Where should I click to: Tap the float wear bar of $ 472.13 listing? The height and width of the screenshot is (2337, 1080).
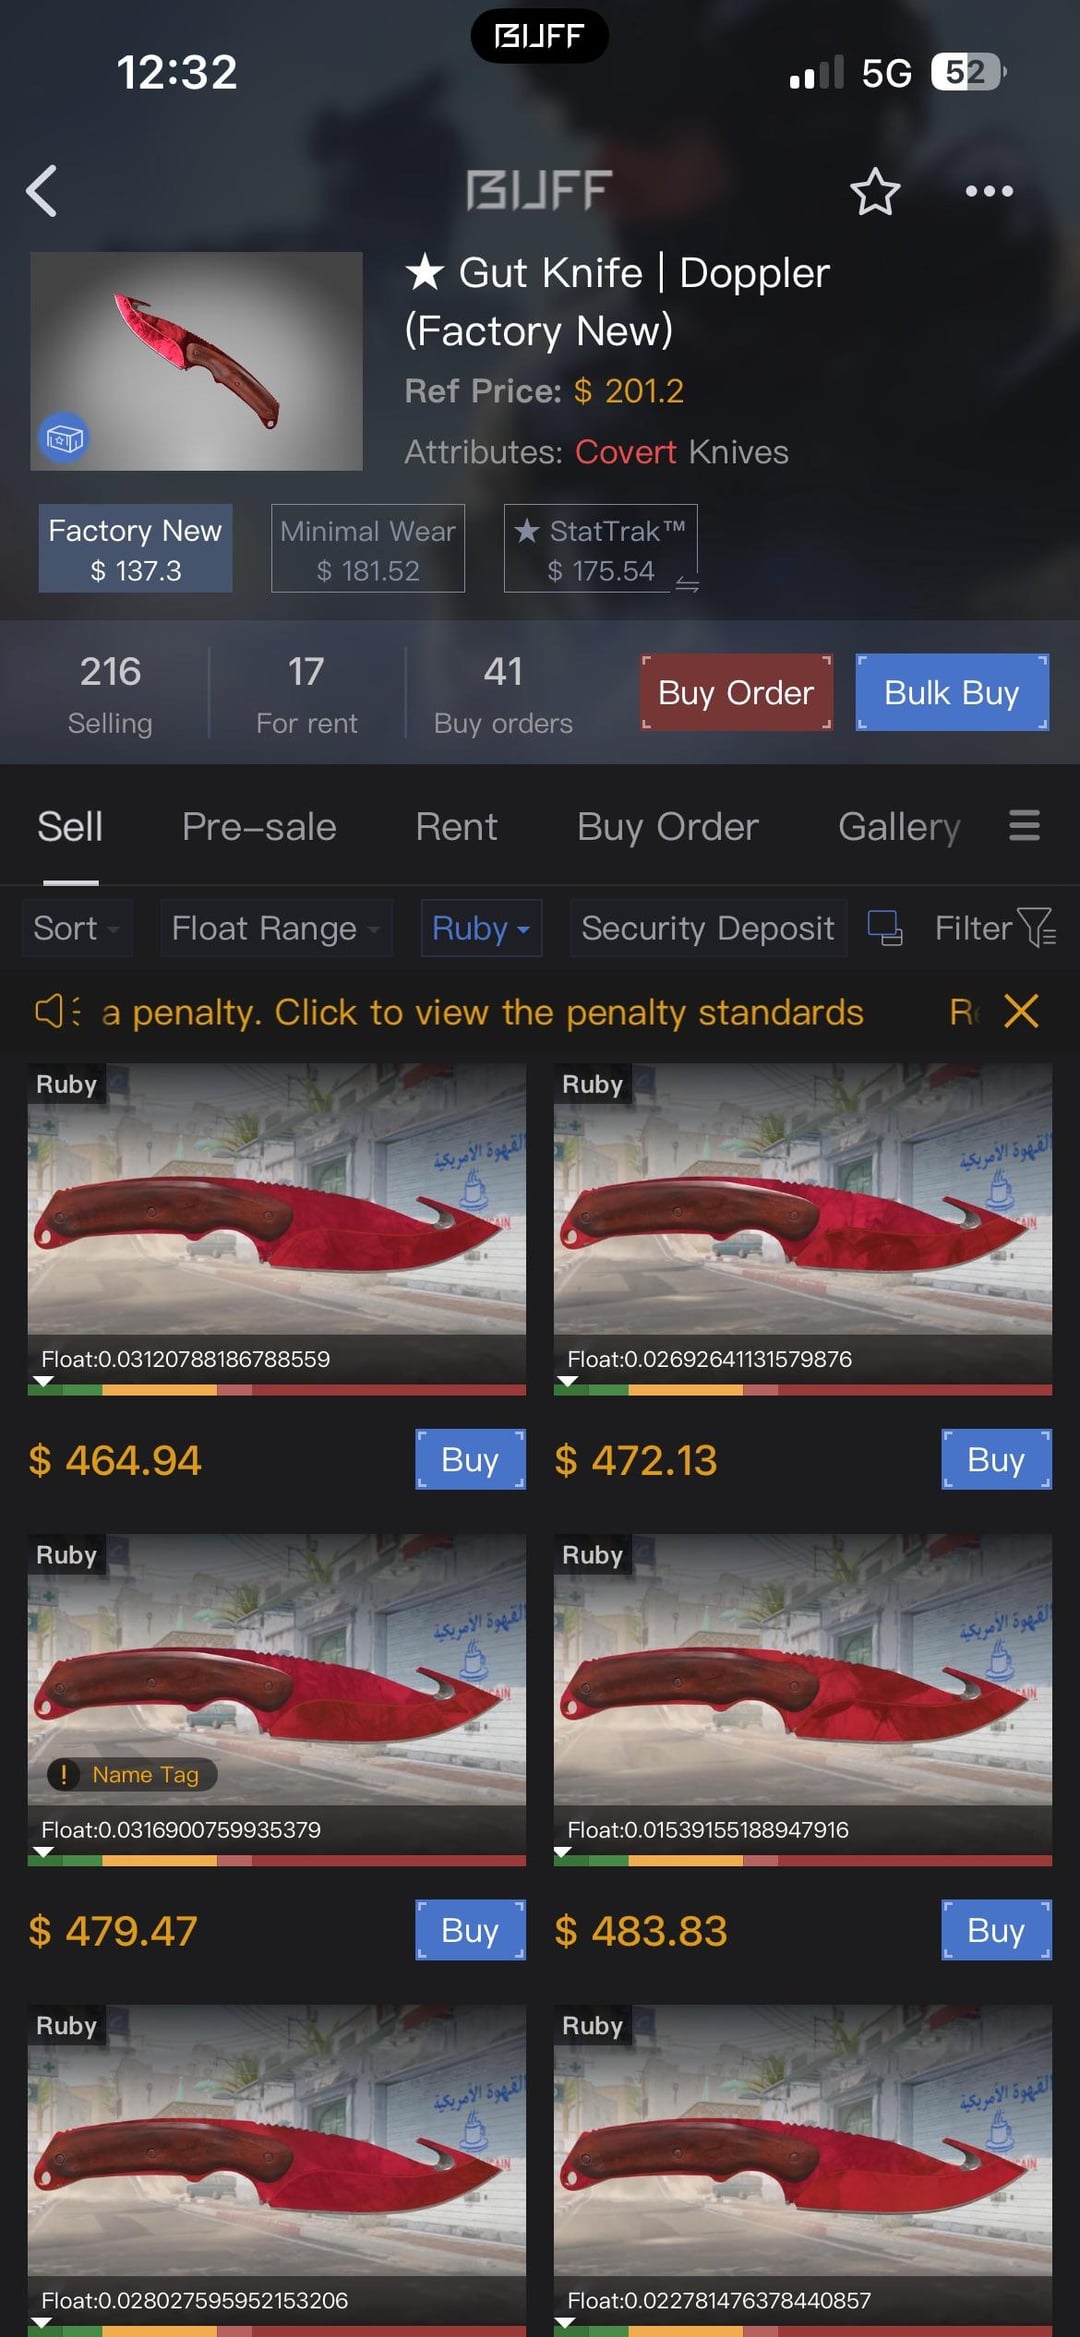tap(803, 1389)
